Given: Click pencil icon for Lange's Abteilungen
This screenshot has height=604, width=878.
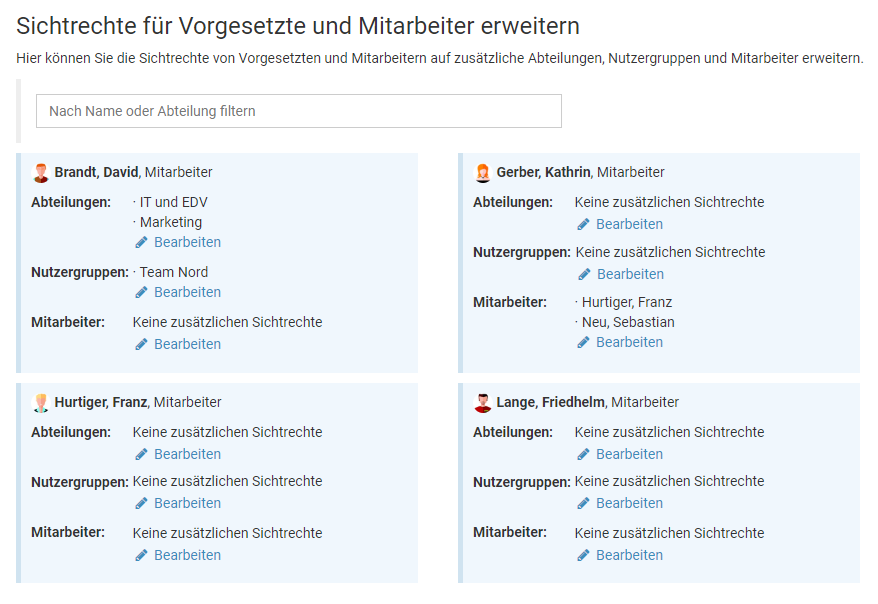Looking at the screenshot, I should [x=584, y=455].
